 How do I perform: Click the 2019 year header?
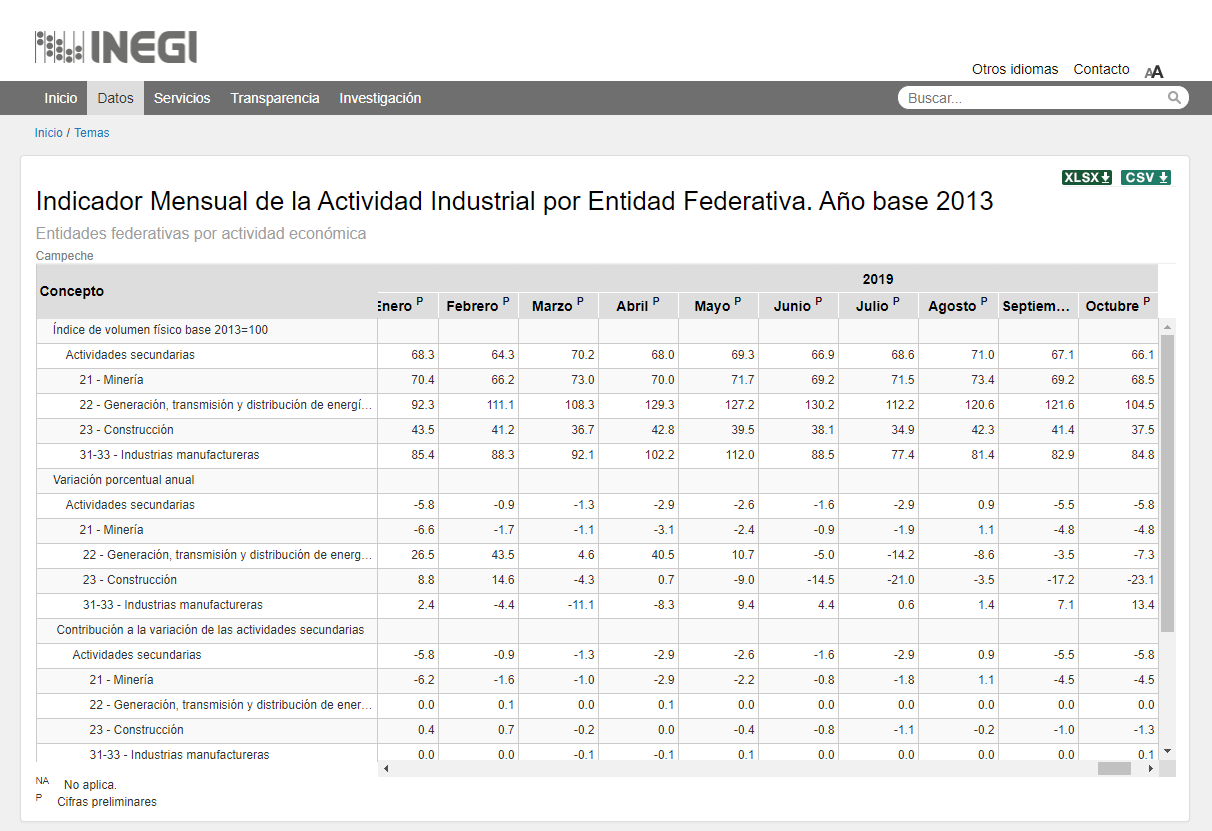[878, 279]
